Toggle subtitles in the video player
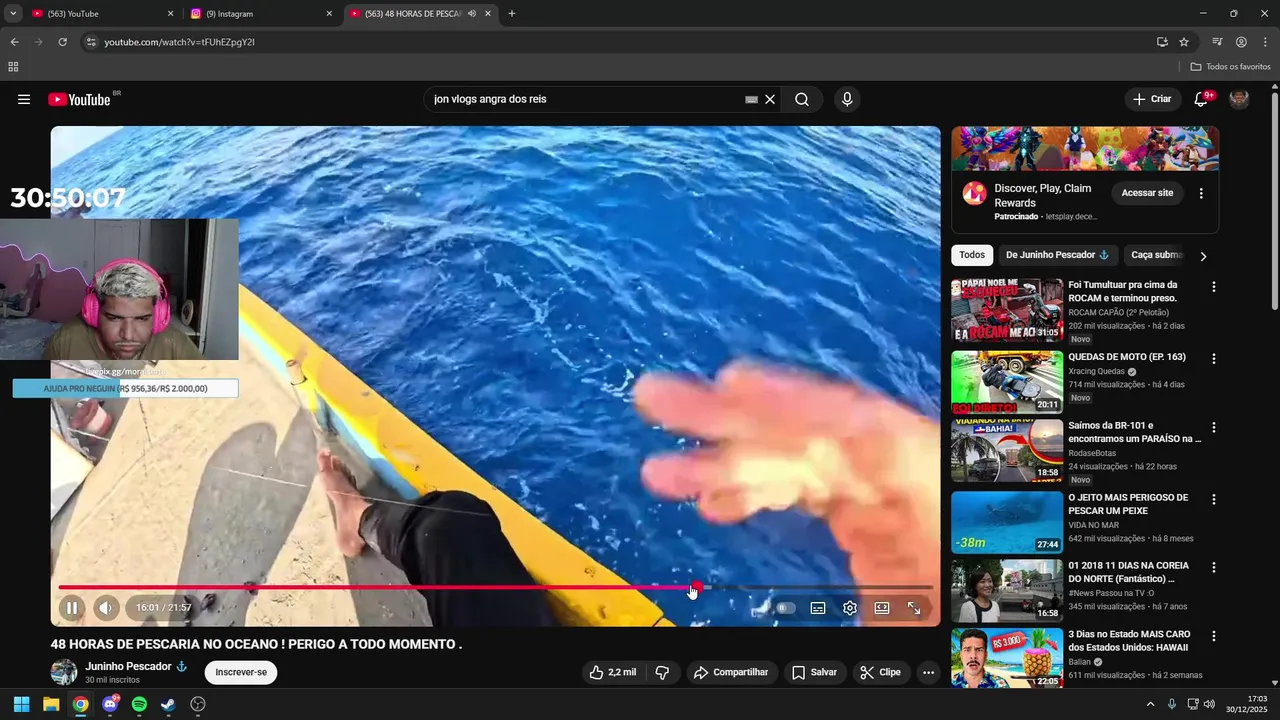The height and width of the screenshot is (720, 1280). coord(818,608)
